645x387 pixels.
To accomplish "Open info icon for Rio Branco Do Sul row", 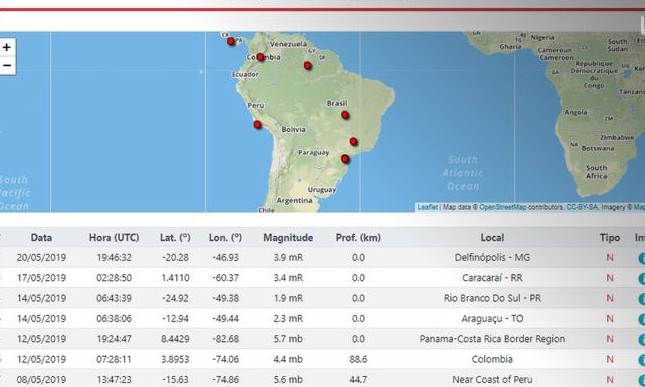I will pos(641,299).
